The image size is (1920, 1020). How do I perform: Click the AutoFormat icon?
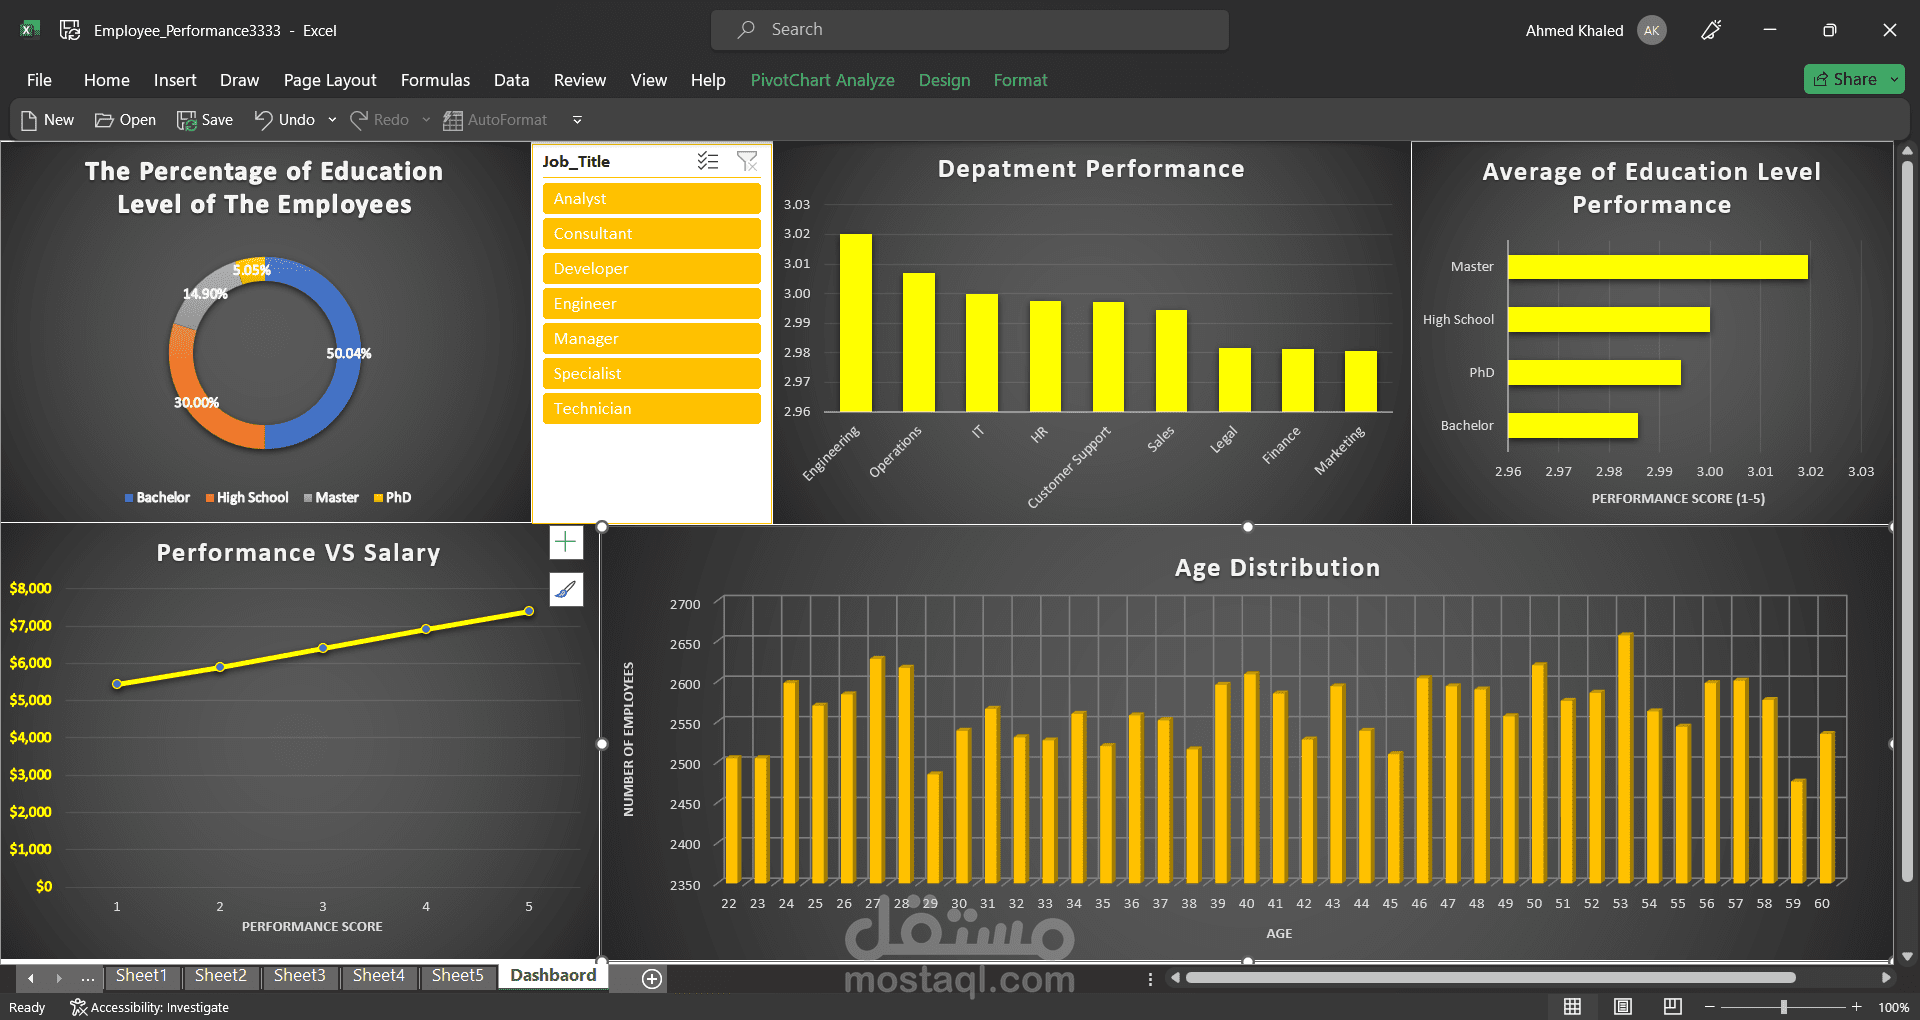click(x=453, y=120)
